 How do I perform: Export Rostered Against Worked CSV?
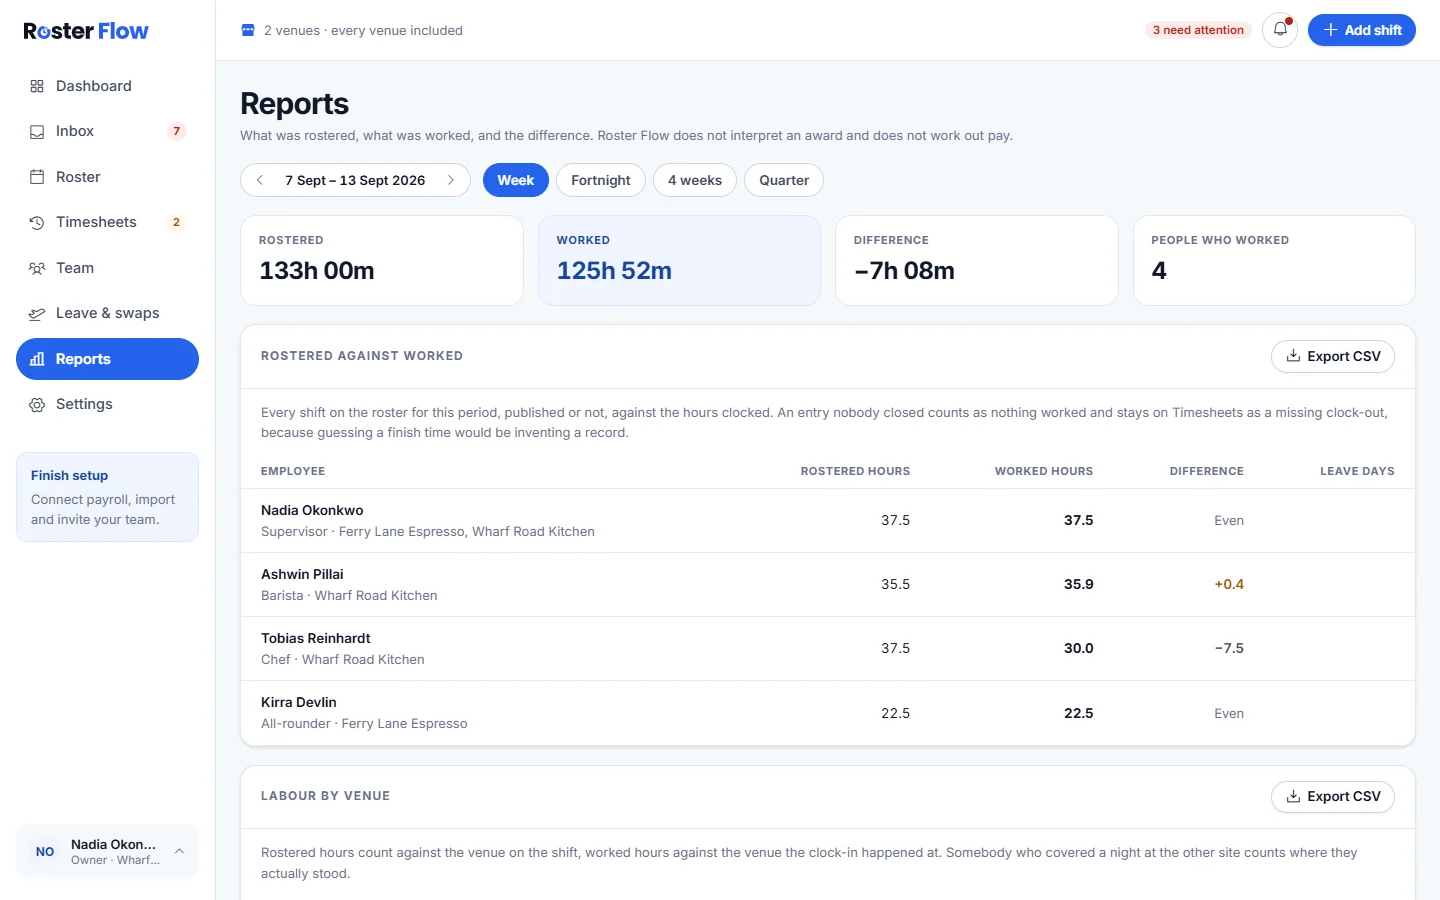pos(1333,356)
